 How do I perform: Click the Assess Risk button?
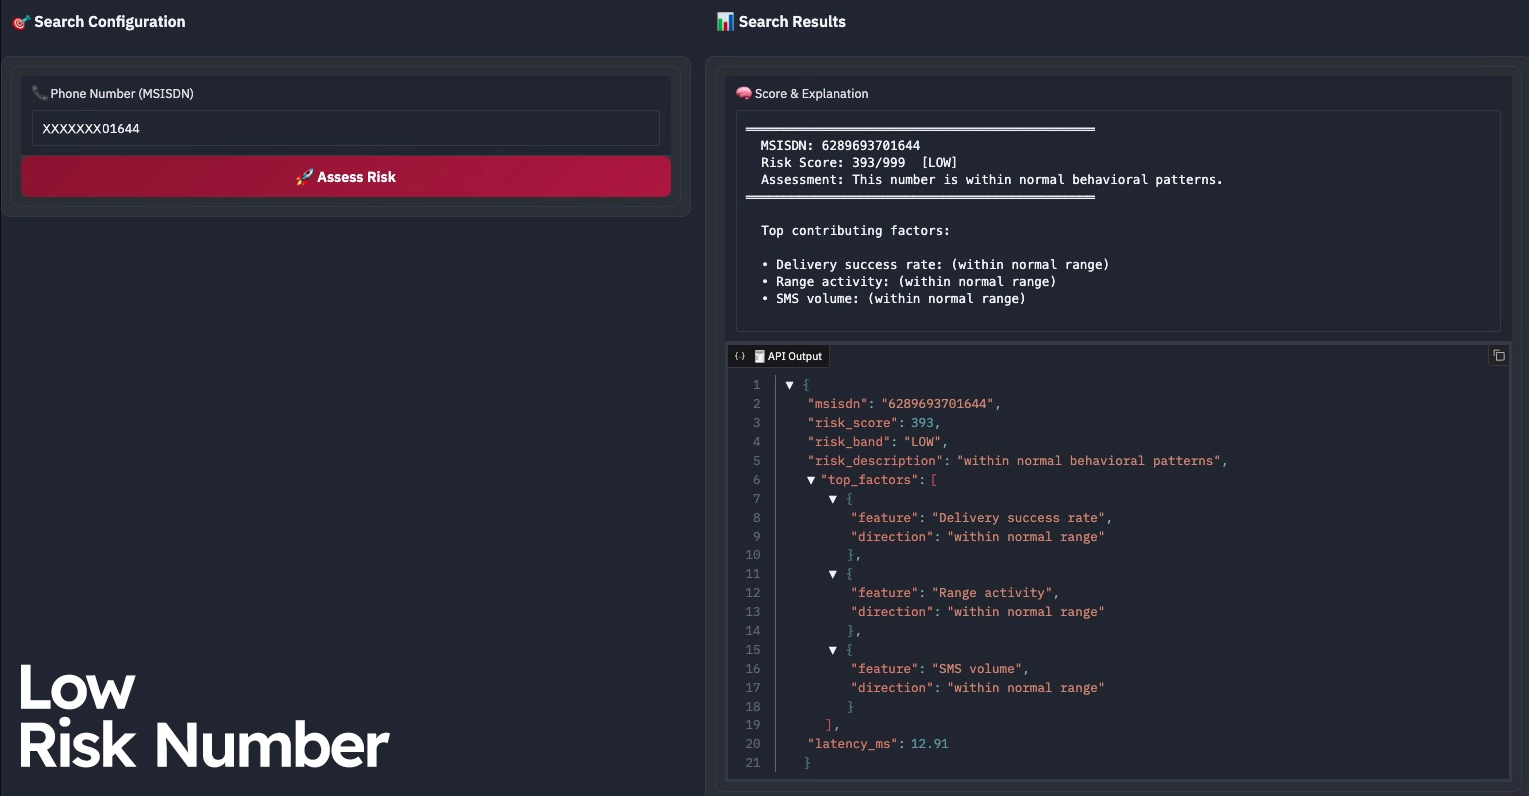coord(346,177)
